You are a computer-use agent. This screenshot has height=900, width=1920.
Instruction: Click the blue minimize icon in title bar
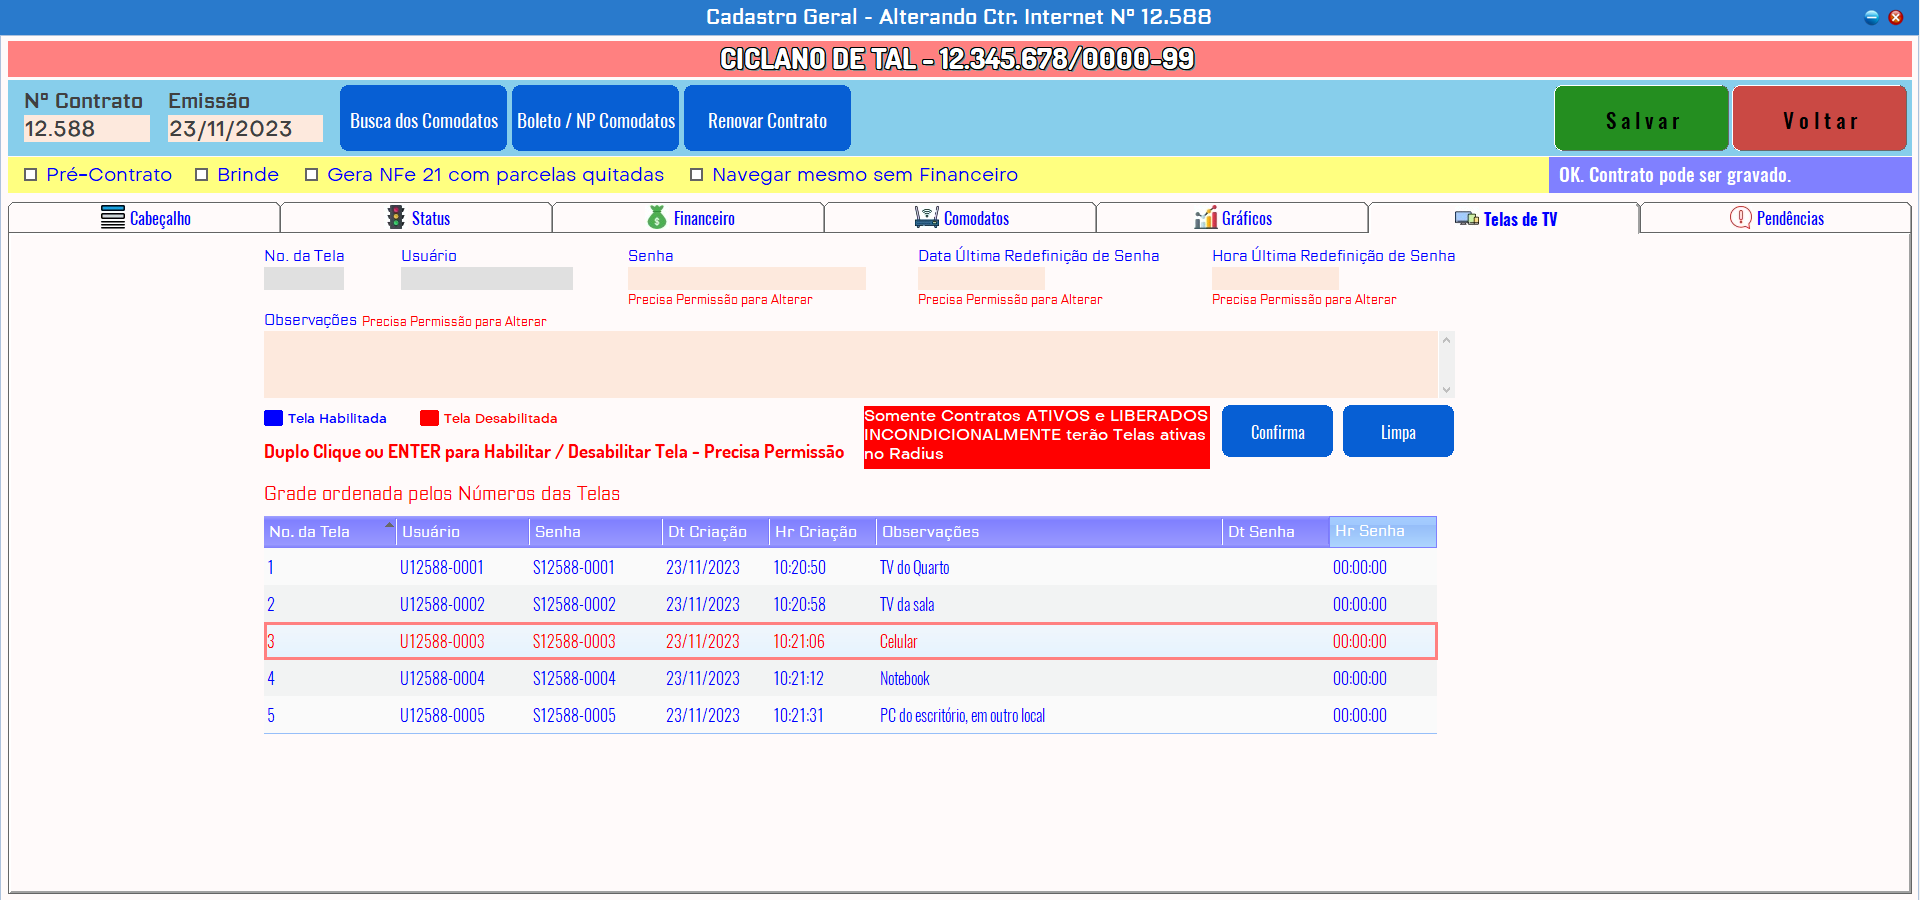pyautogui.click(x=1871, y=17)
